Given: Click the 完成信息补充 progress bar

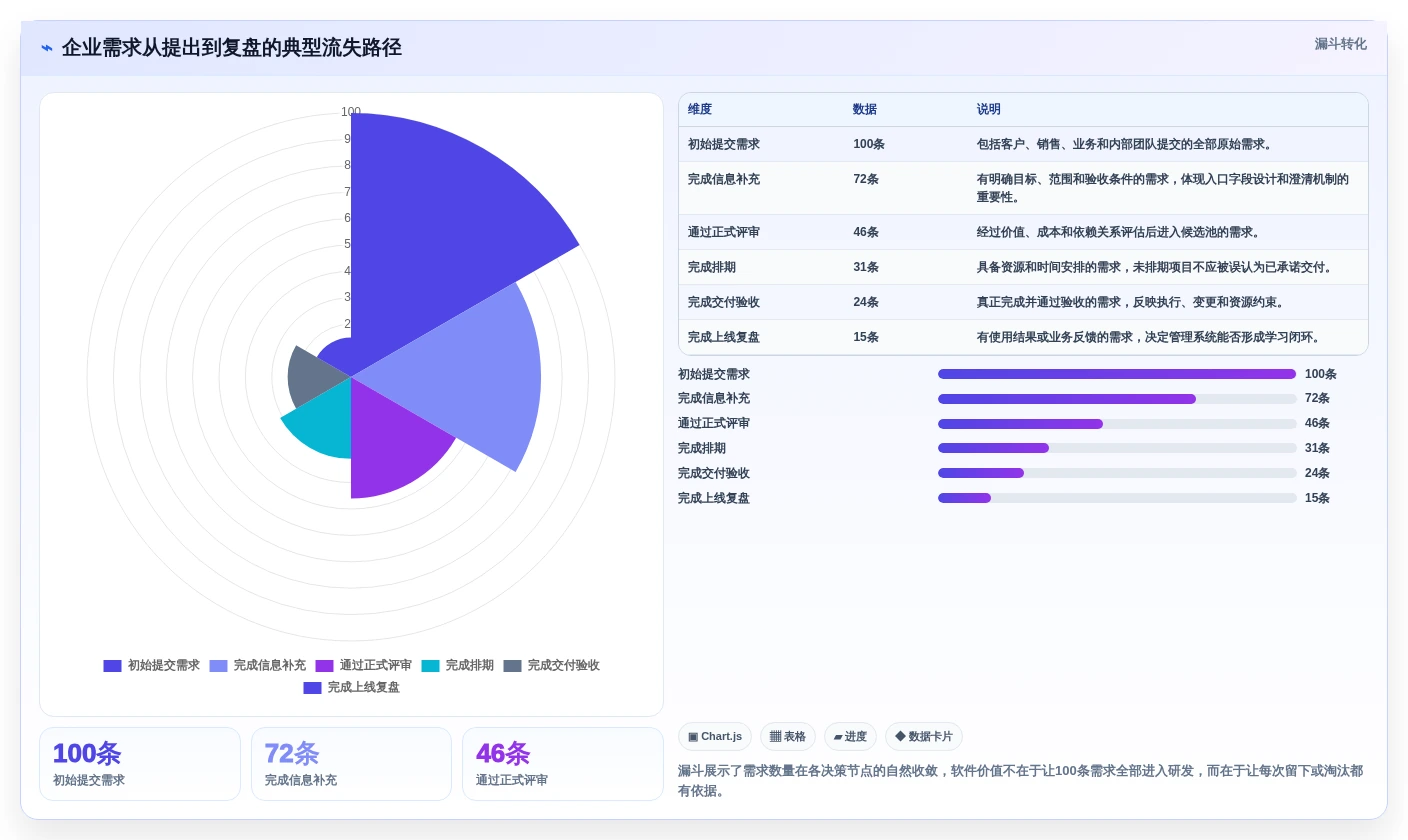Looking at the screenshot, I should tap(1117, 399).
